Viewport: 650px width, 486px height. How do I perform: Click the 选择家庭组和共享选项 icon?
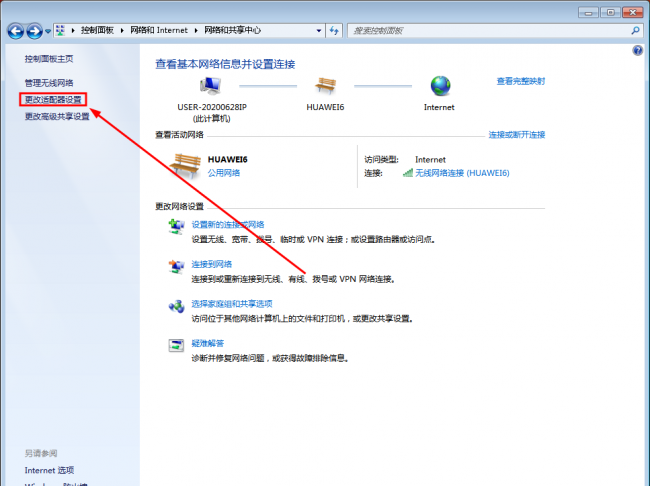coord(176,306)
